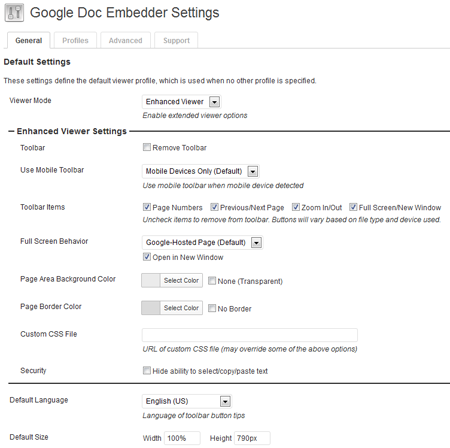Open the Full Screen Behavior dropdown
The height and width of the screenshot is (448, 450).
pos(256,242)
